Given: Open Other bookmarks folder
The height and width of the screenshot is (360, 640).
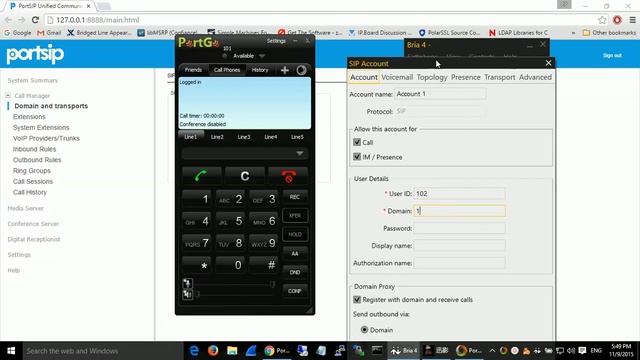Looking at the screenshot, I should (609, 33).
